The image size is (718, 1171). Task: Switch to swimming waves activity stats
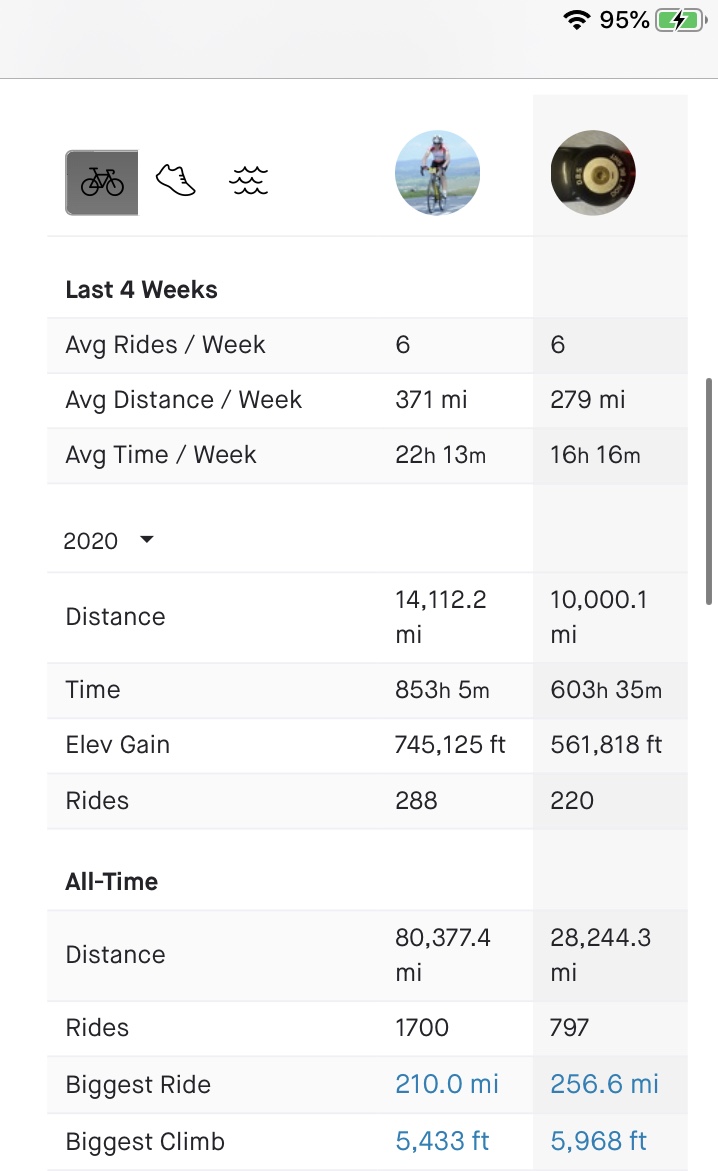coord(248,181)
